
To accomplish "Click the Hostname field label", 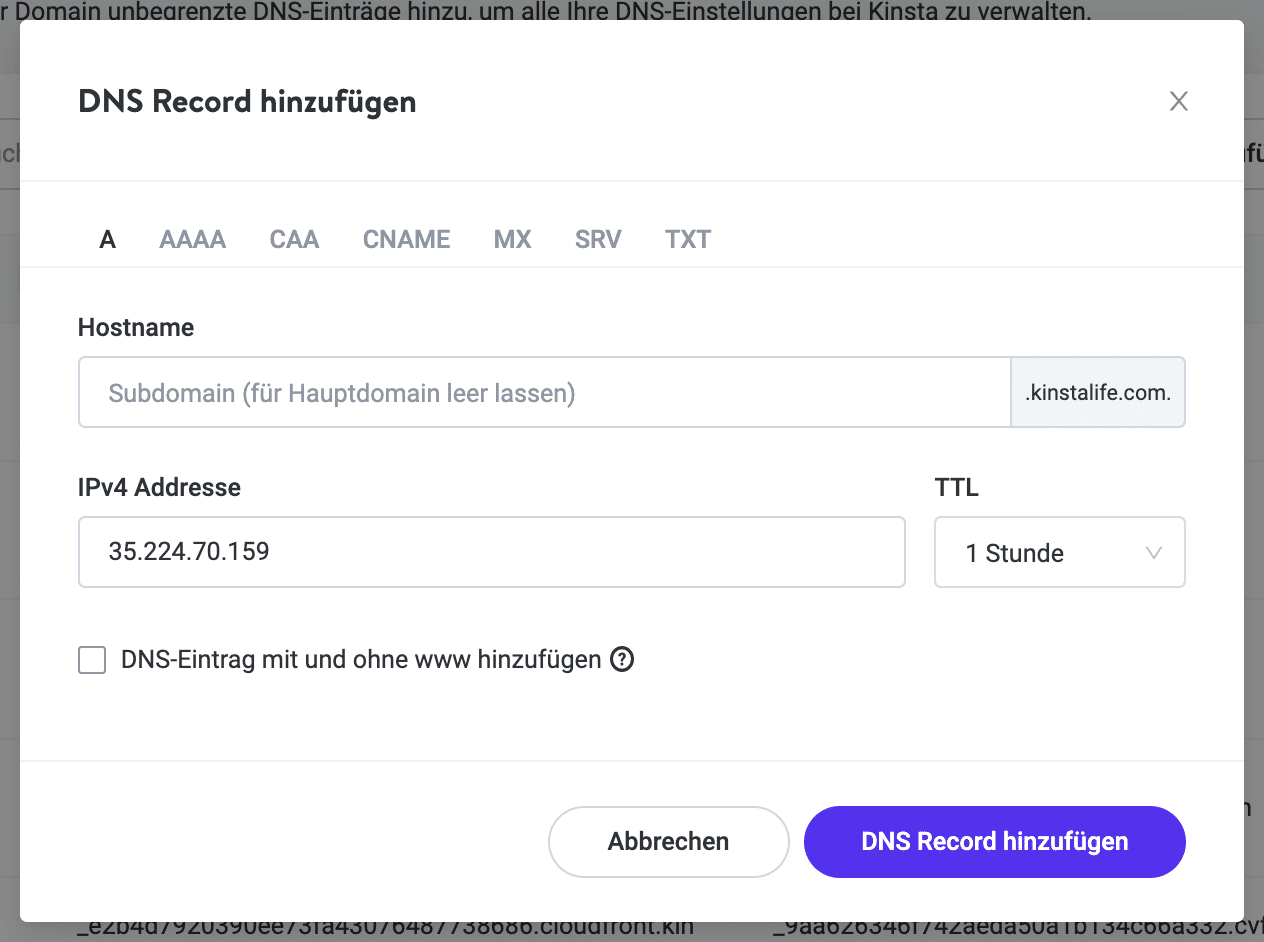I will click(x=135, y=327).
